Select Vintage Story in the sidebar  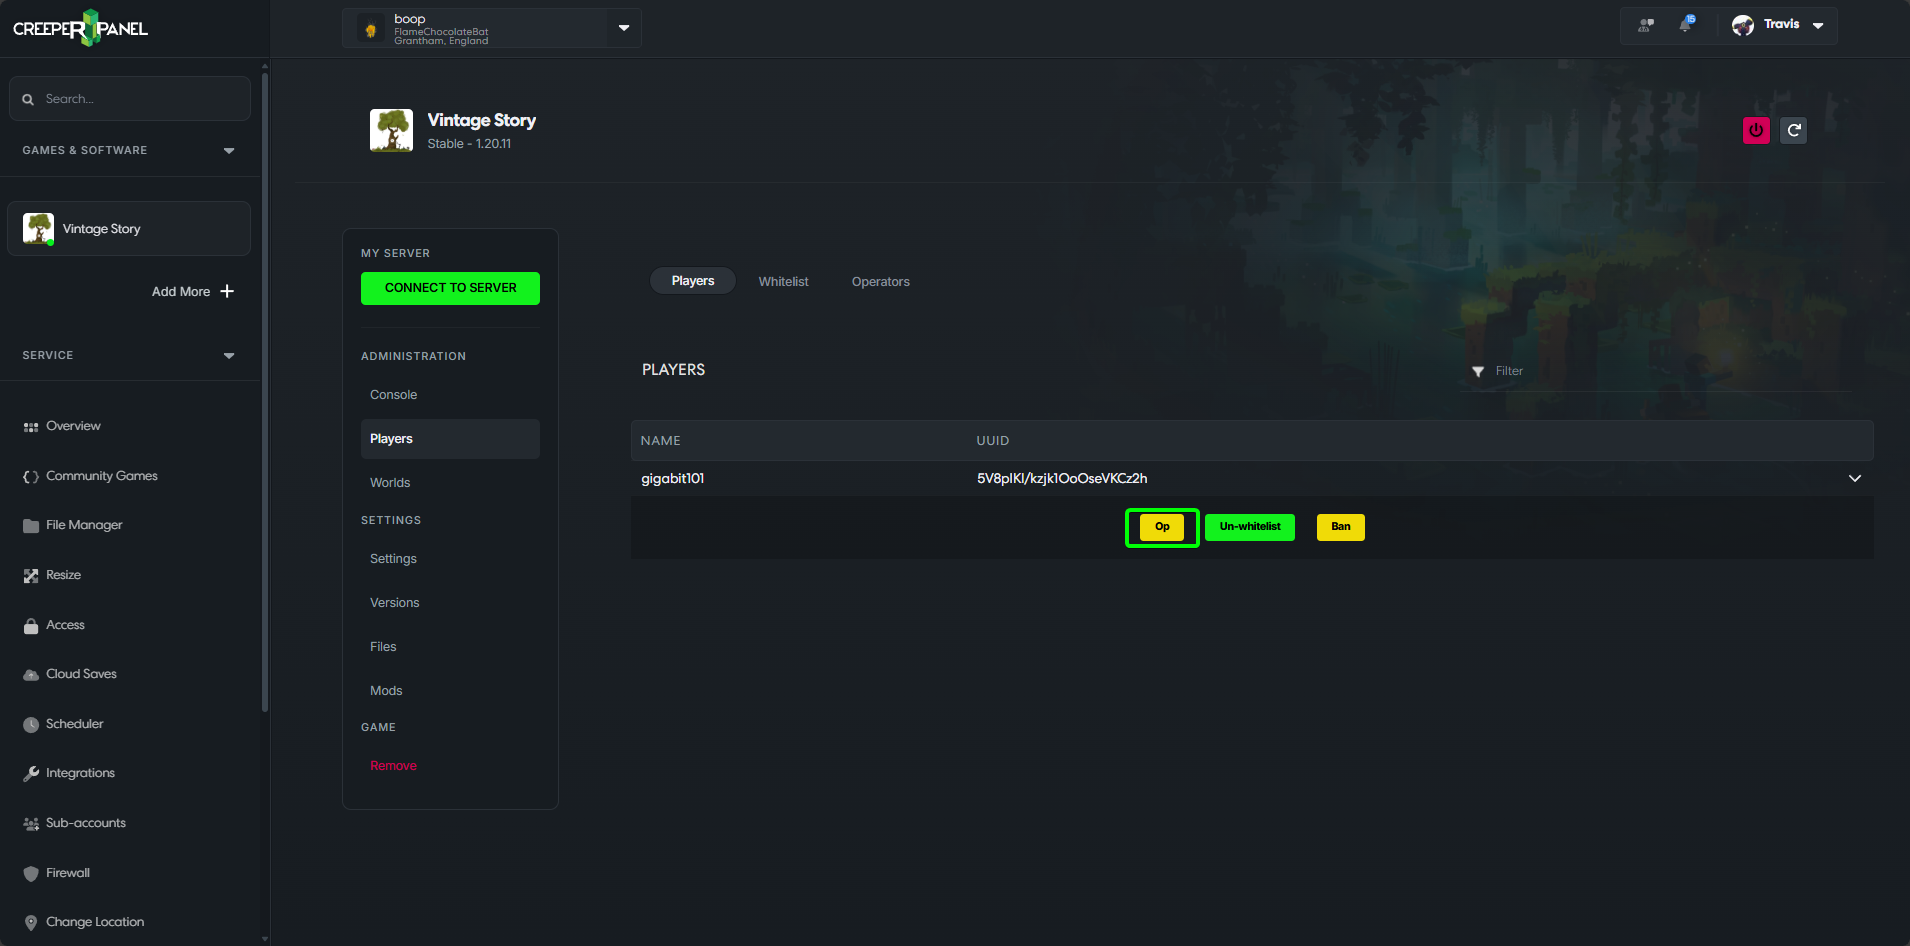129,229
